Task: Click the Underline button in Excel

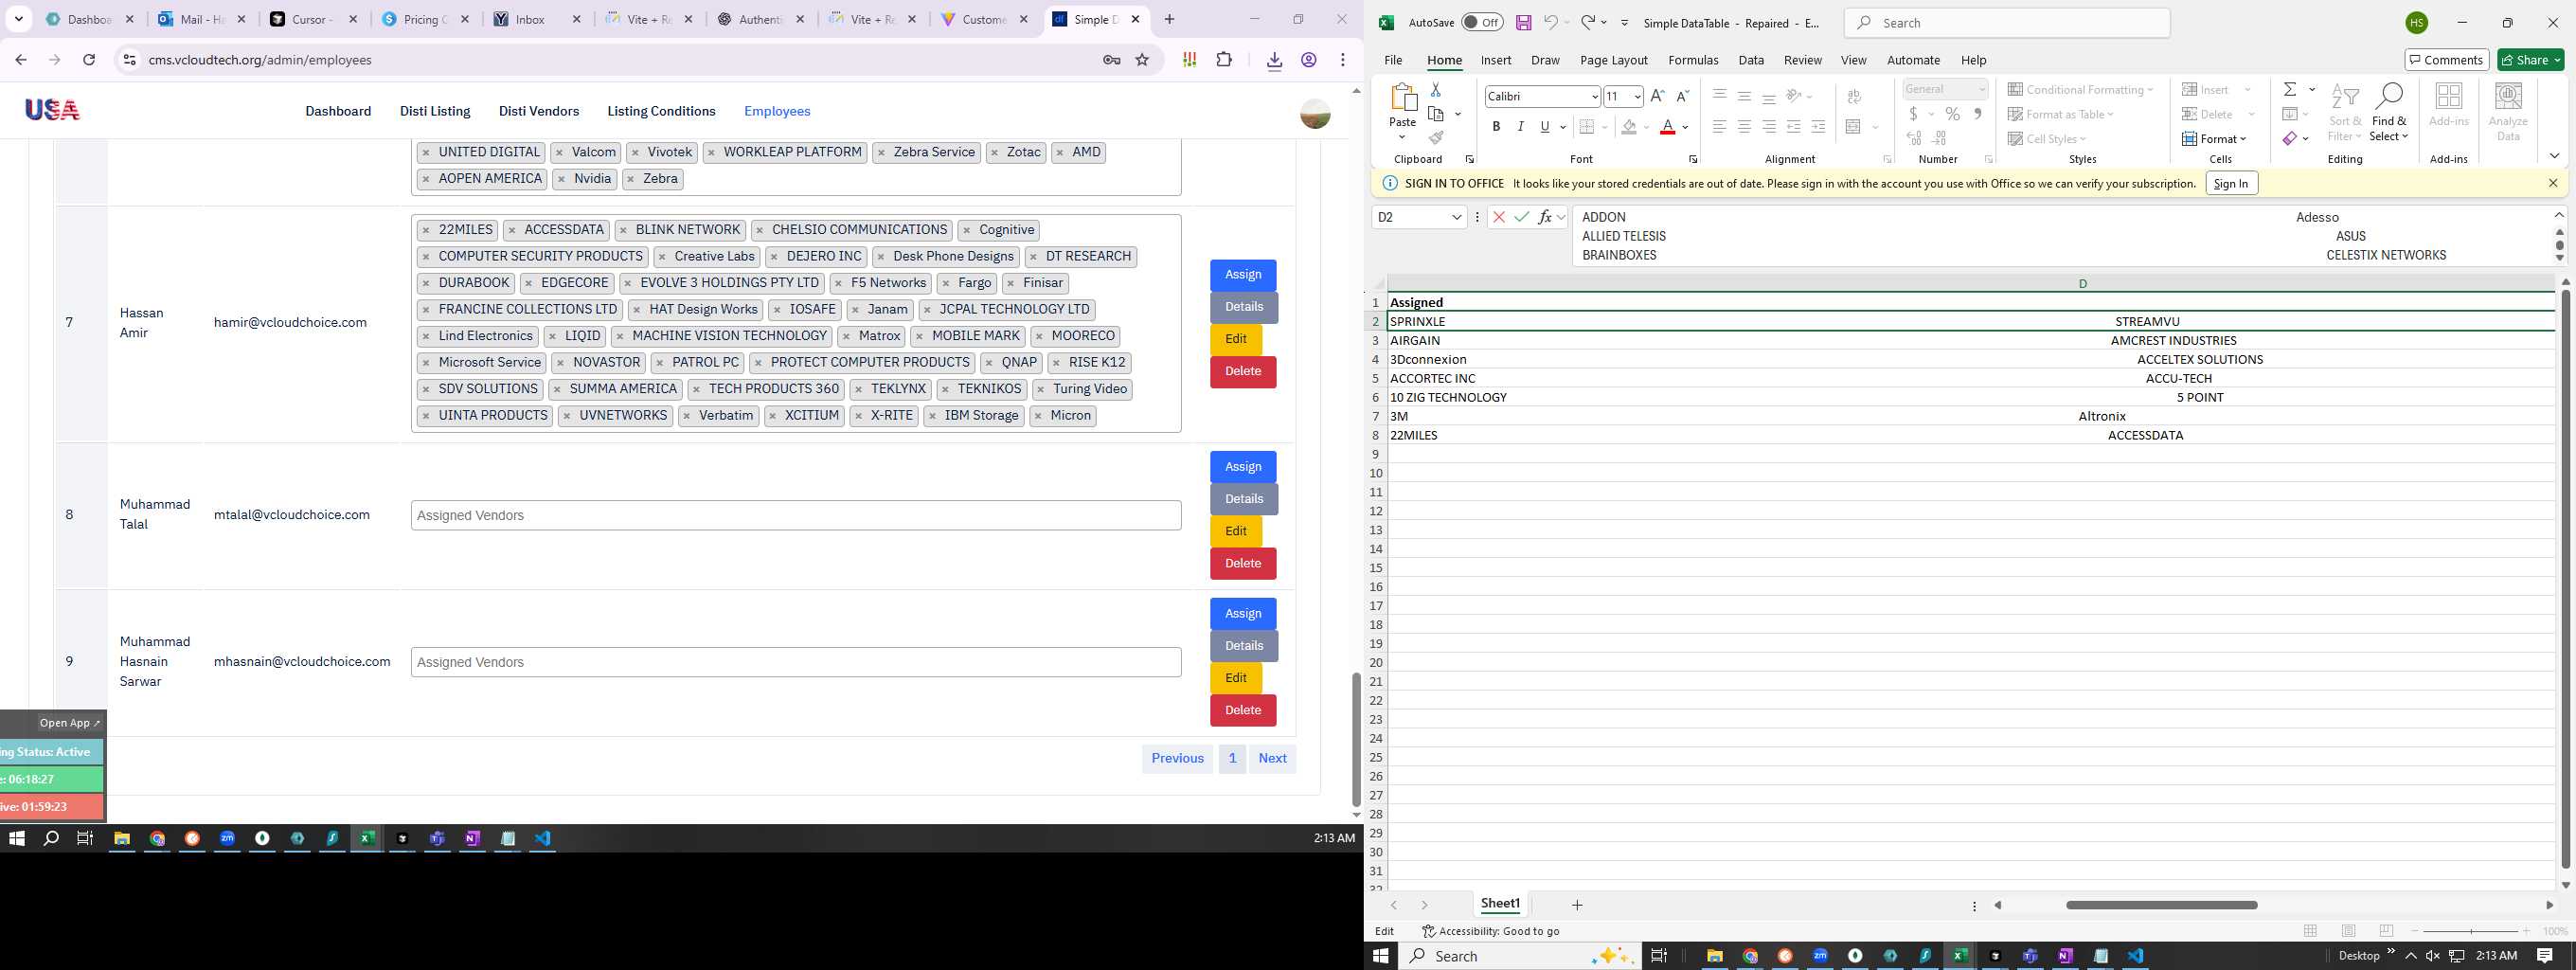Action: click(x=1545, y=127)
